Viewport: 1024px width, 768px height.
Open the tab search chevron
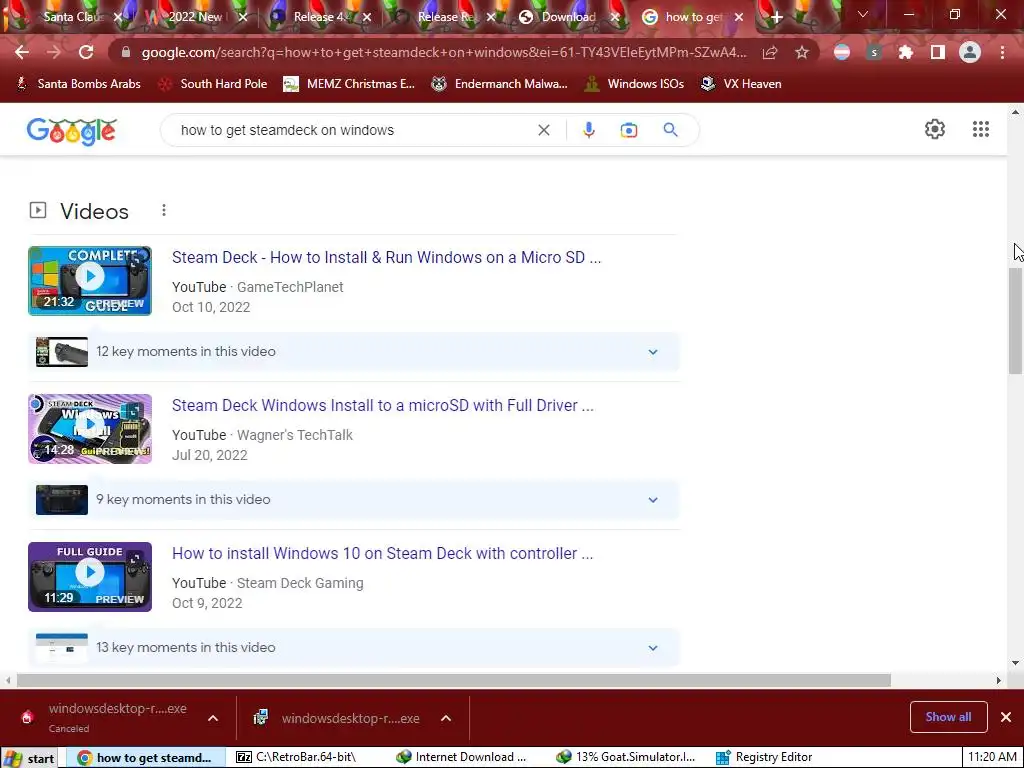[863, 14]
